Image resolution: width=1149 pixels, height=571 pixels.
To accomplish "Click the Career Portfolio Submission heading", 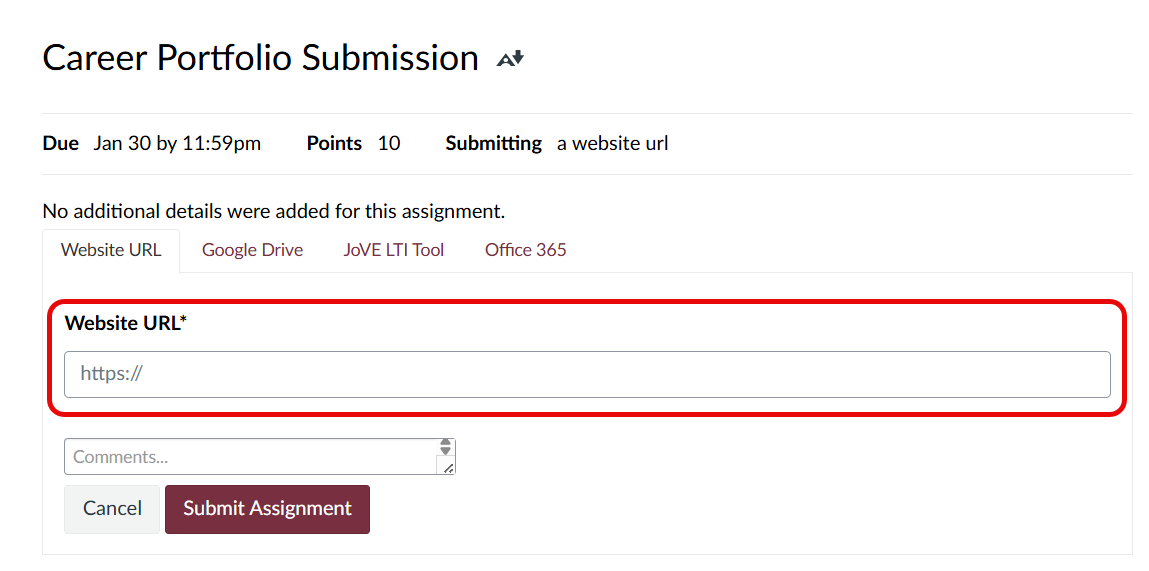I will pos(260,58).
